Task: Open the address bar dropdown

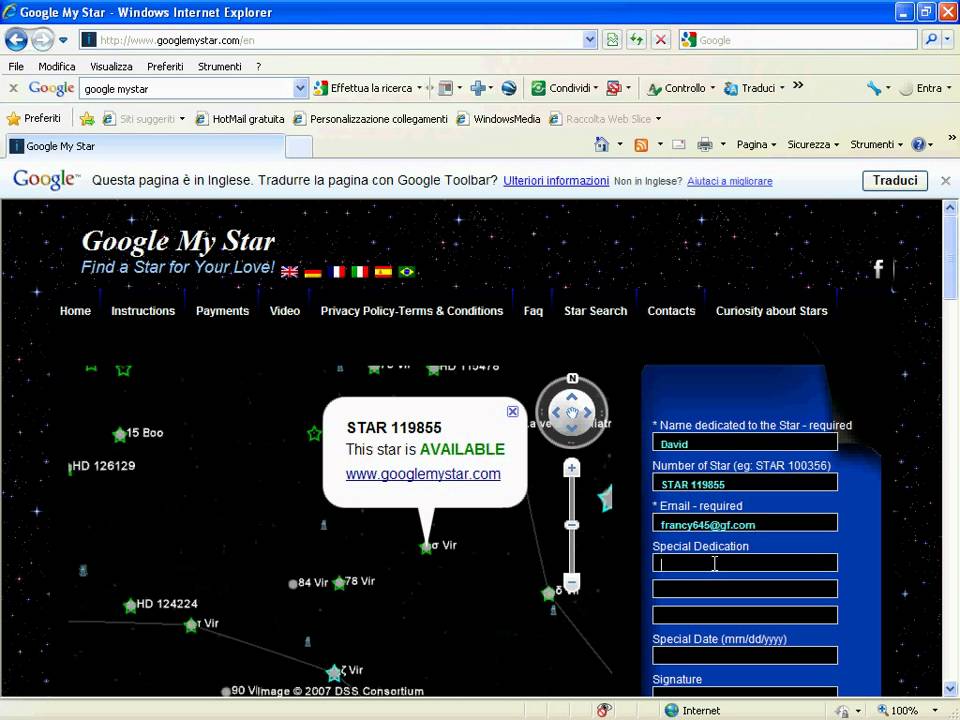Action: [x=589, y=40]
